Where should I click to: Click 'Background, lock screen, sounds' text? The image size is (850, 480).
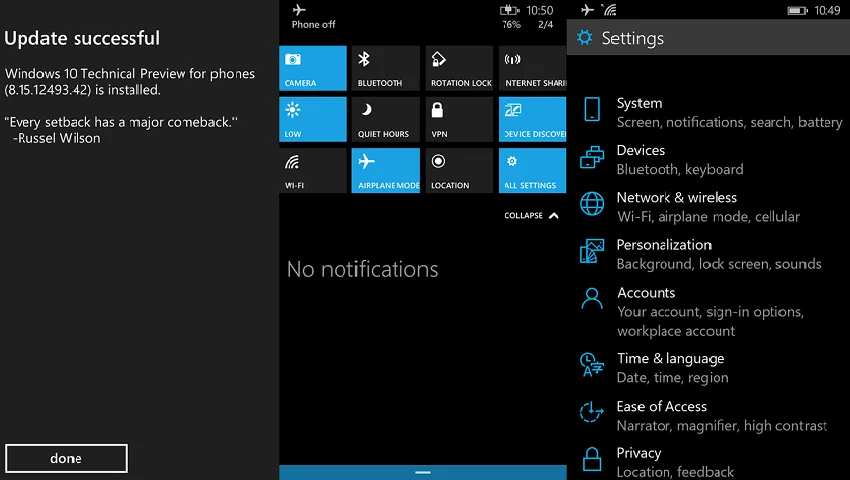tap(719, 264)
